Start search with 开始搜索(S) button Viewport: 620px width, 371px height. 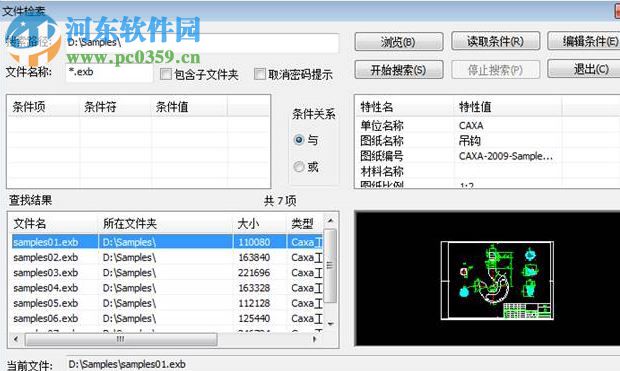[x=399, y=70]
